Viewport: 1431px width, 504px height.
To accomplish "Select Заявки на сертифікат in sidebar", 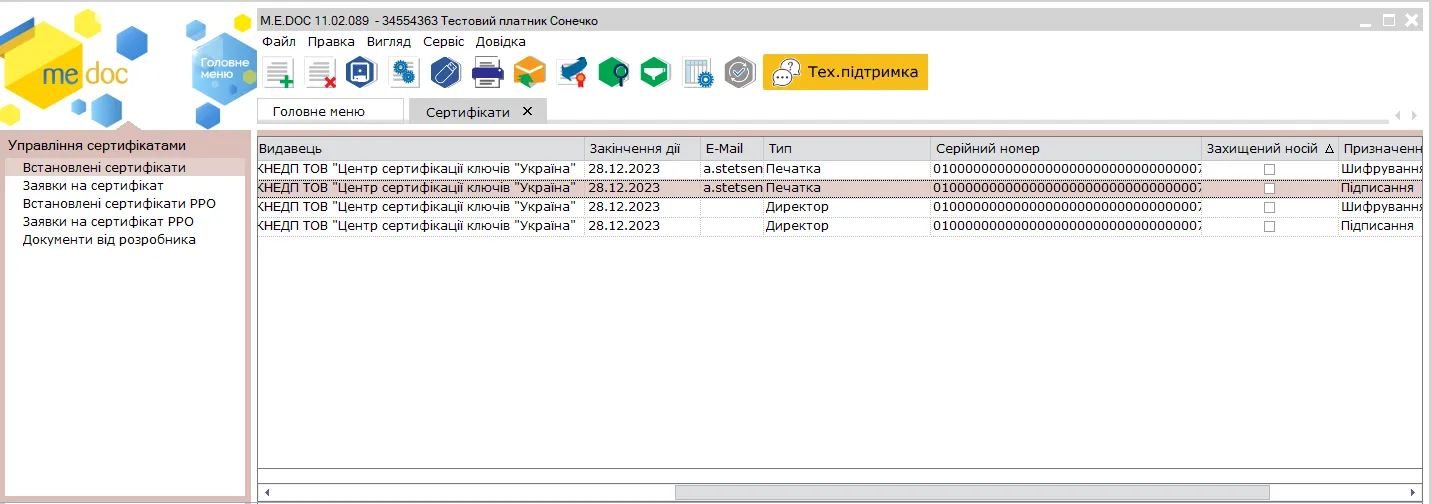I will [x=93, y=185].
